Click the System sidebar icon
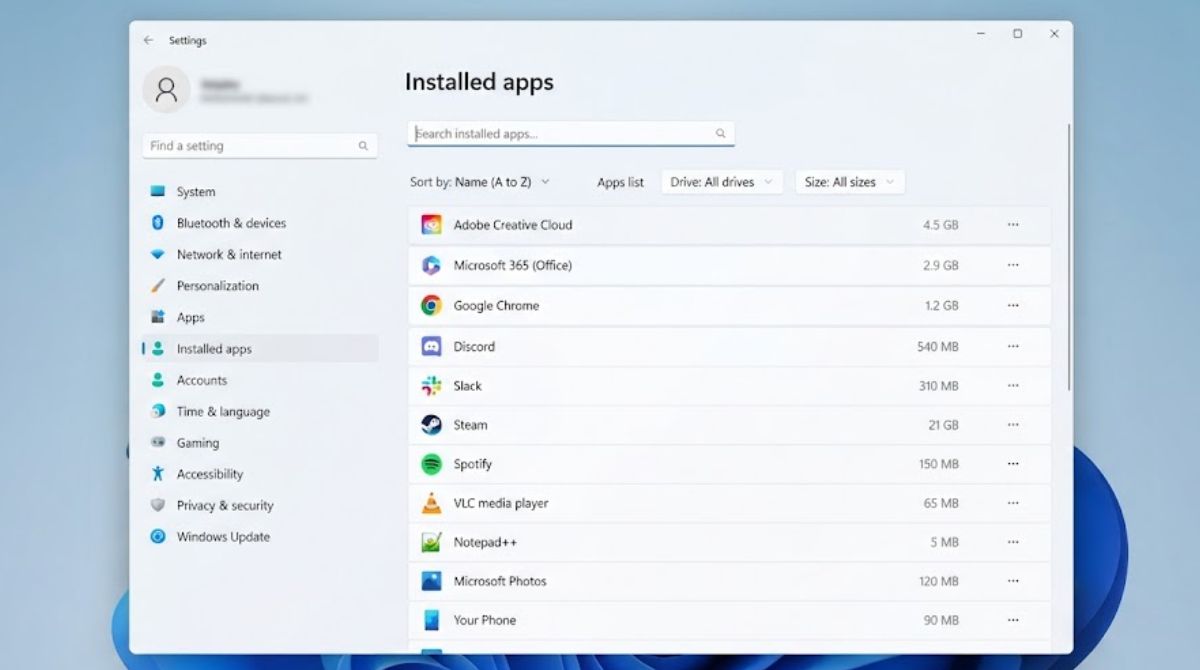 coord(157,191)
